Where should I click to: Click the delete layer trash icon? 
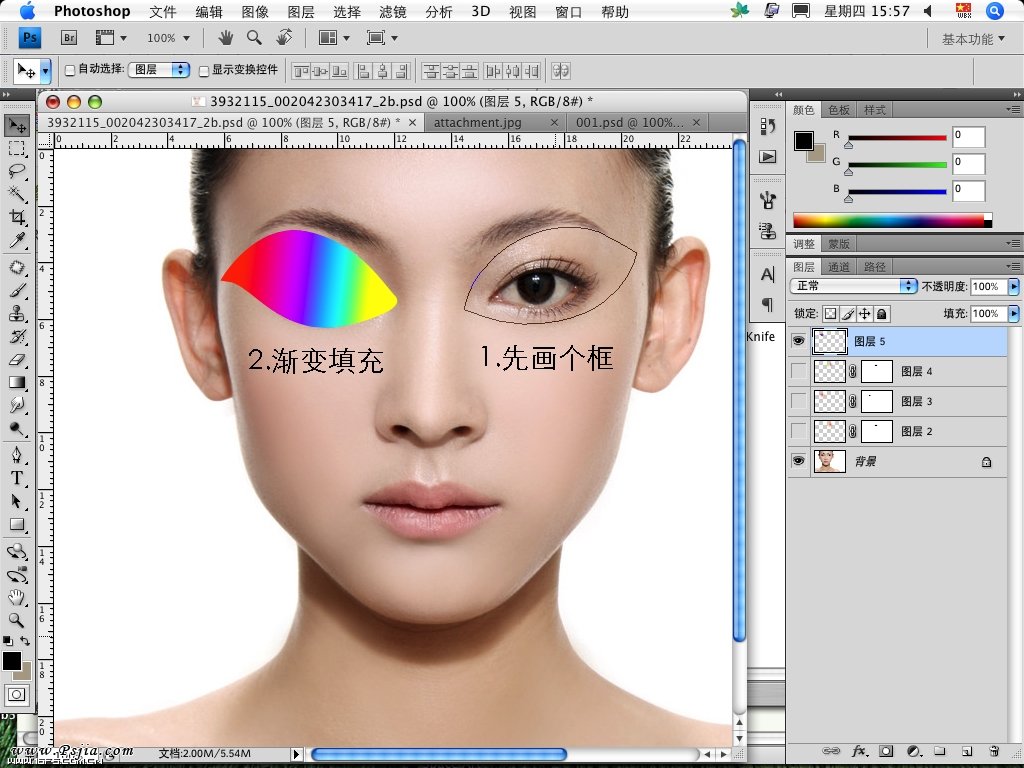coord(994,751)
